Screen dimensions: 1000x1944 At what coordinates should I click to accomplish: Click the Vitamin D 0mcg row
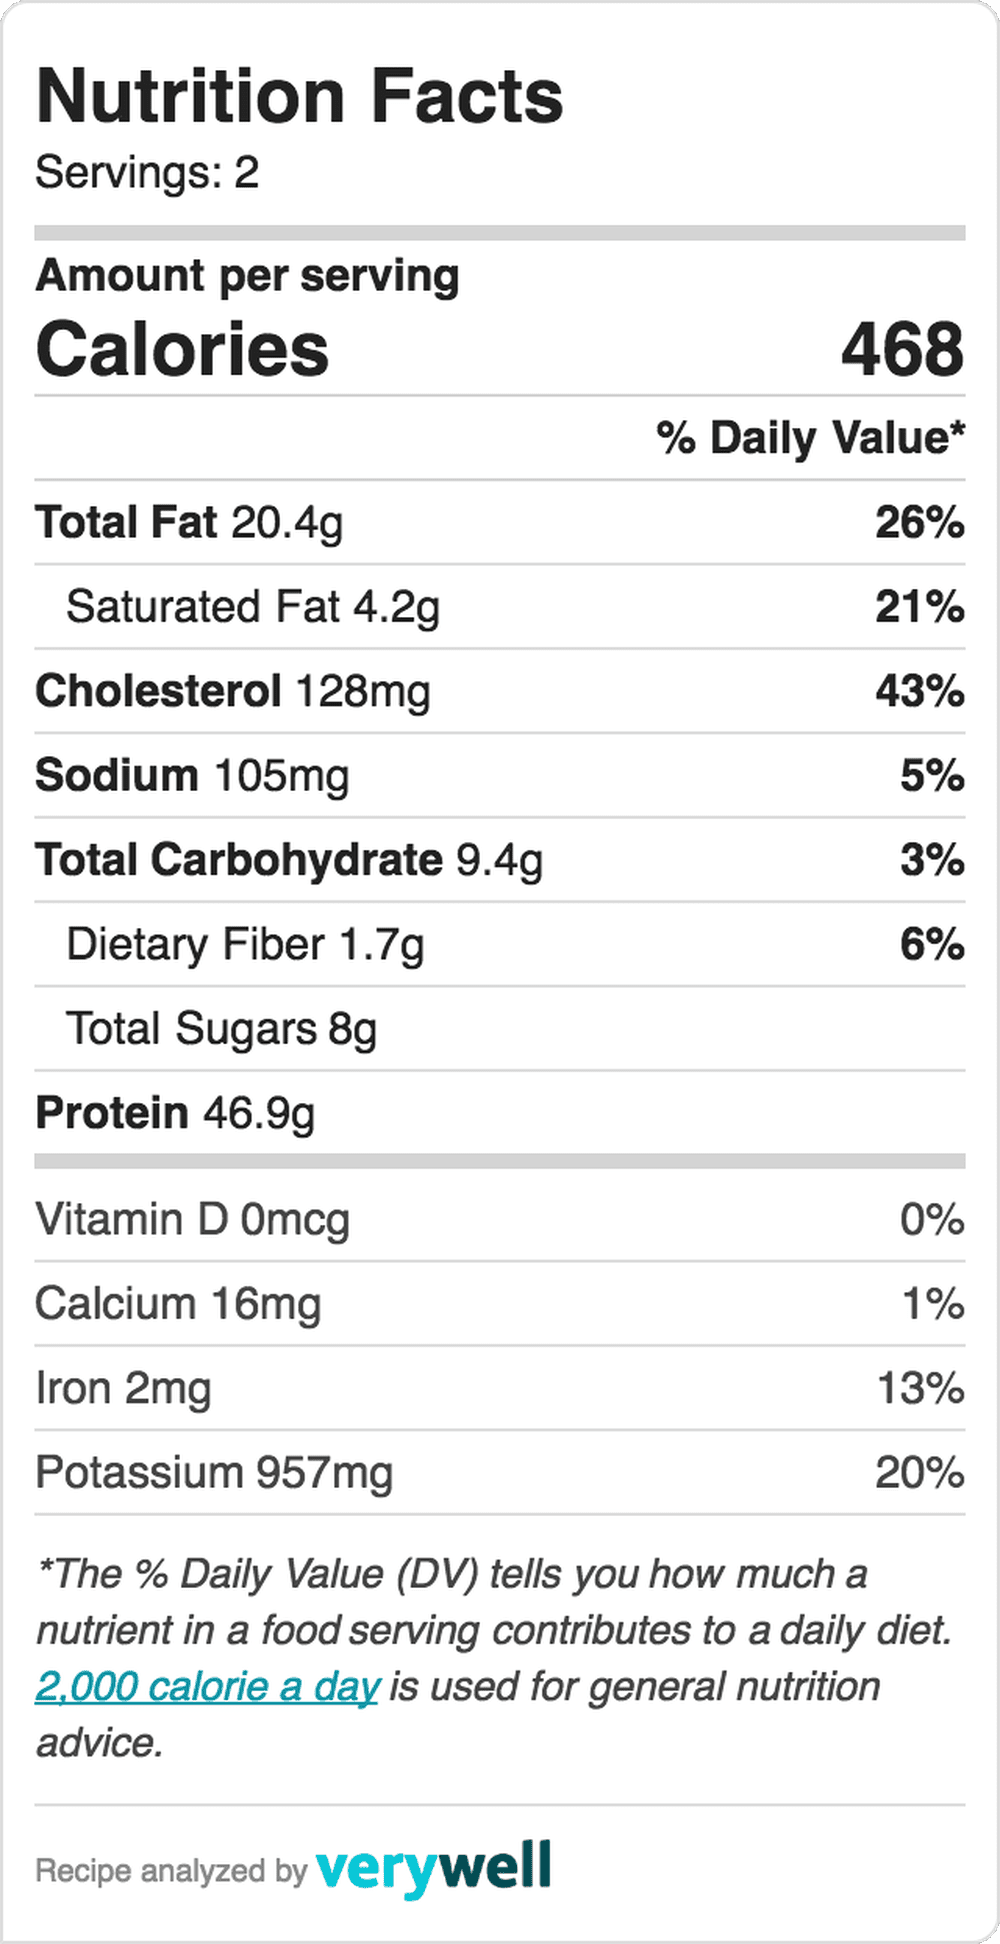pyautogui.click(x=500, y=1219)
